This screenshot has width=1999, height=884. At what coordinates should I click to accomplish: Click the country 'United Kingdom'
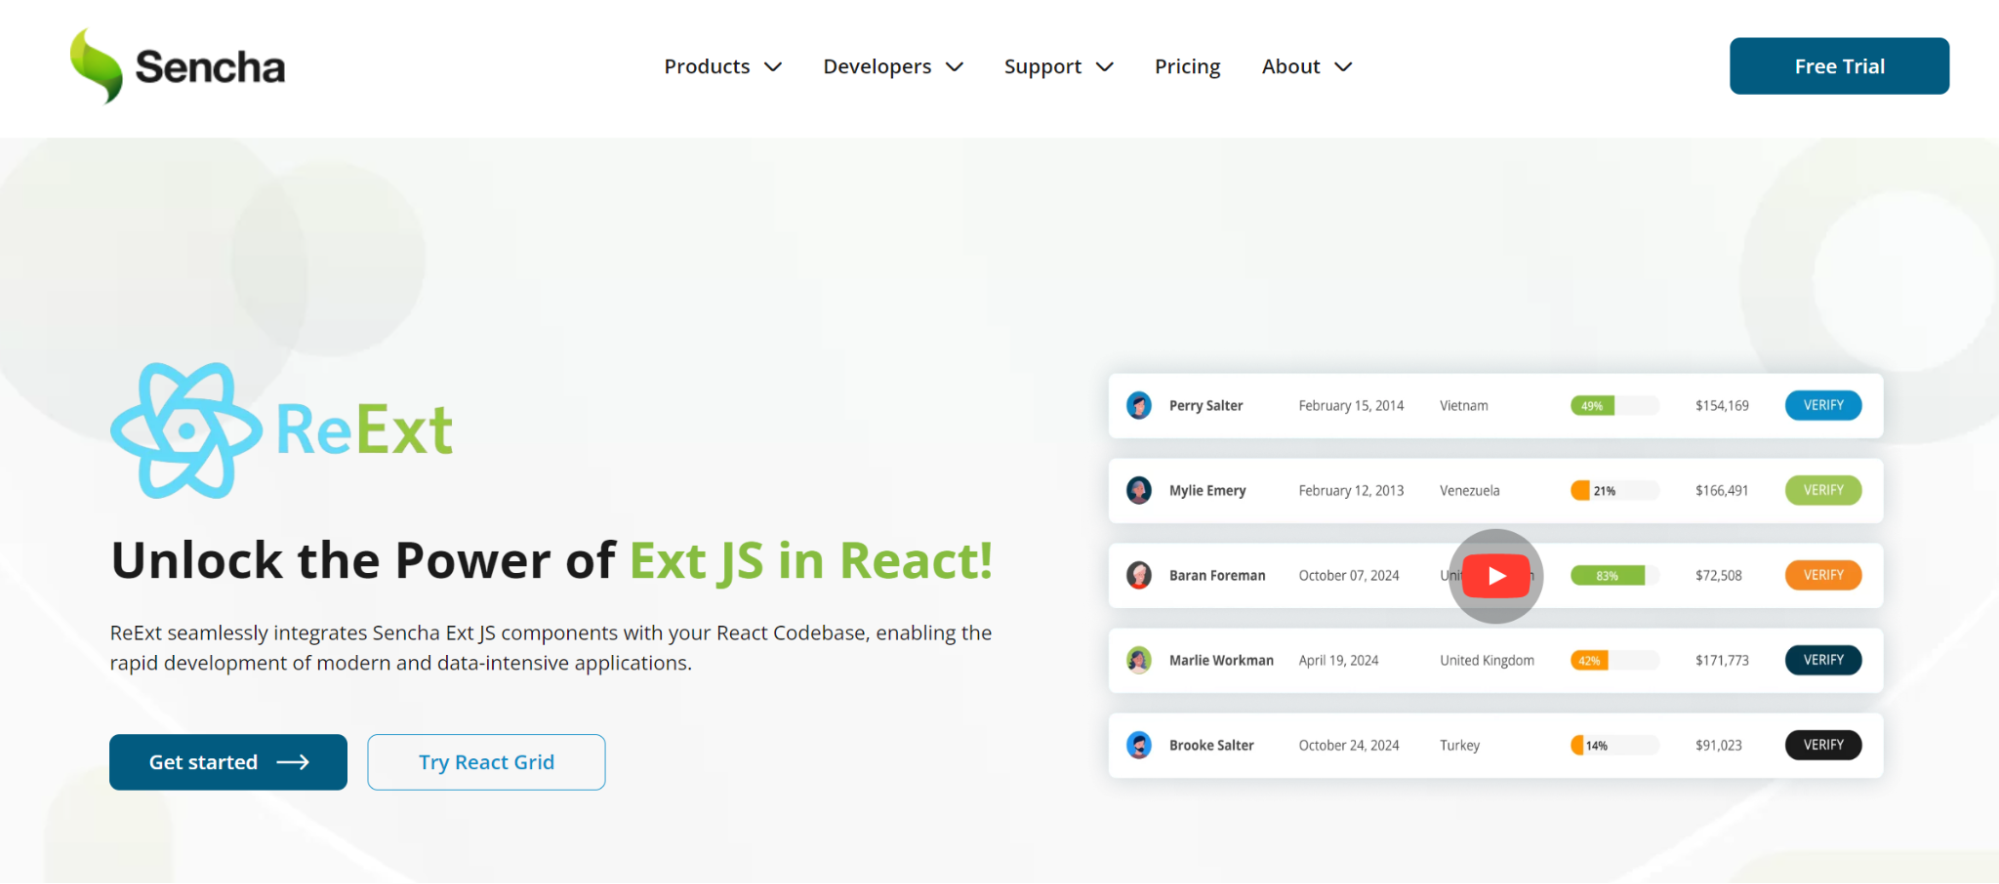(1487, 661)
